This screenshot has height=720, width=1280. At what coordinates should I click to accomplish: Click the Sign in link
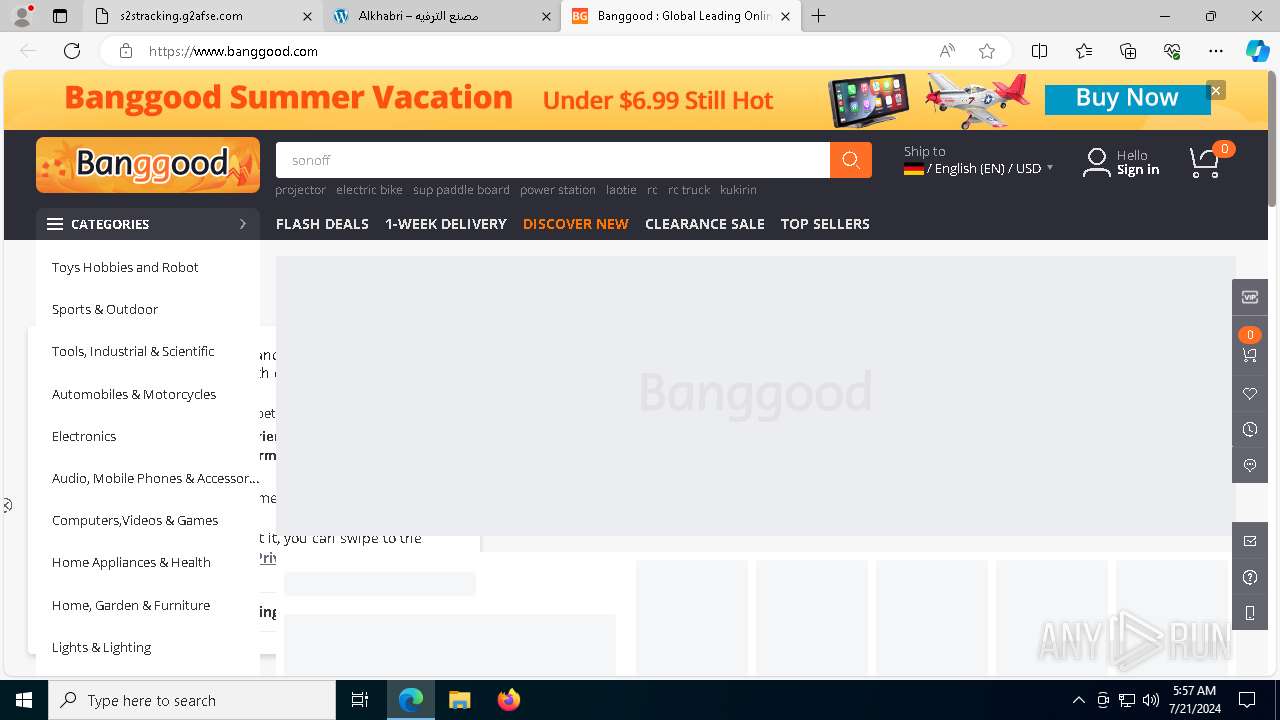(1138, 170)
